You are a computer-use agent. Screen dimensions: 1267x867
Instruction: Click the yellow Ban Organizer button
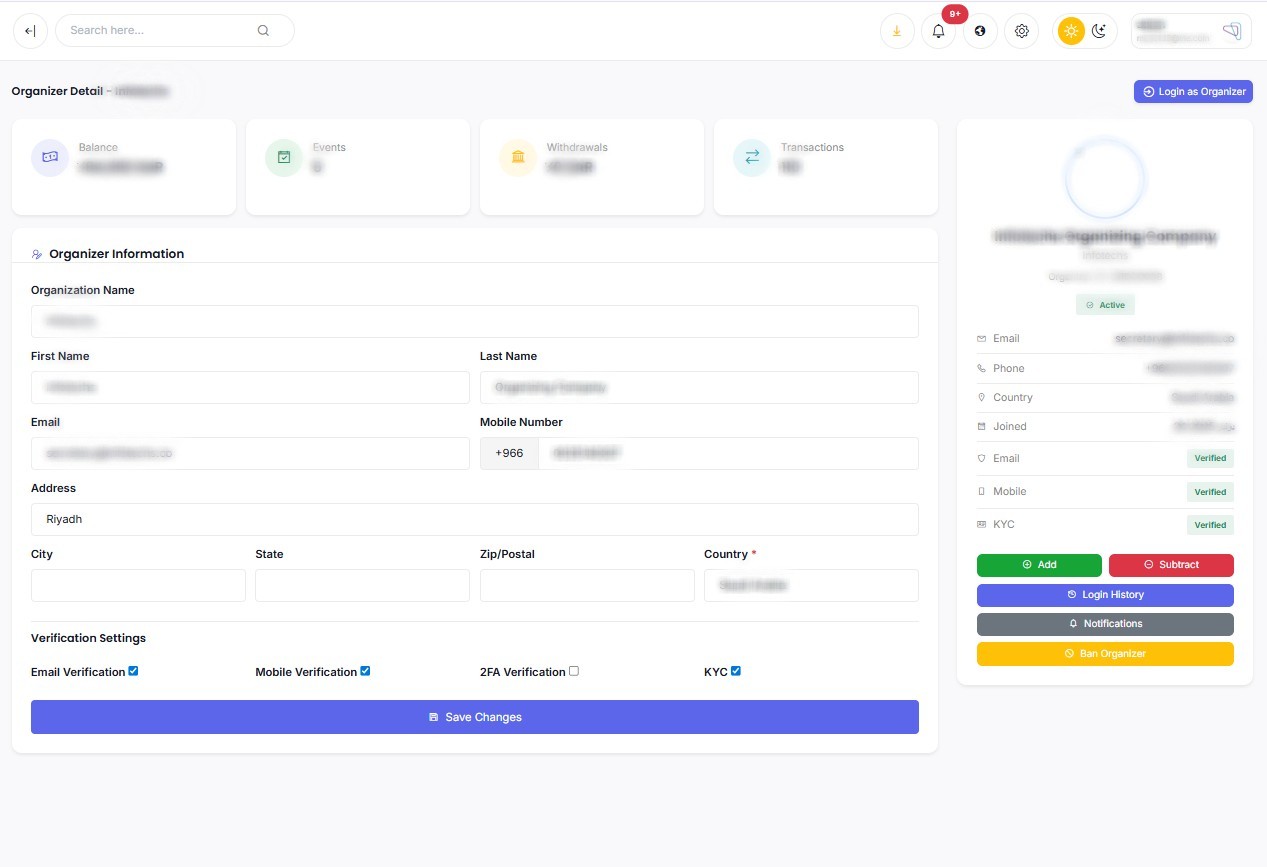click(x=1104, y=654)
